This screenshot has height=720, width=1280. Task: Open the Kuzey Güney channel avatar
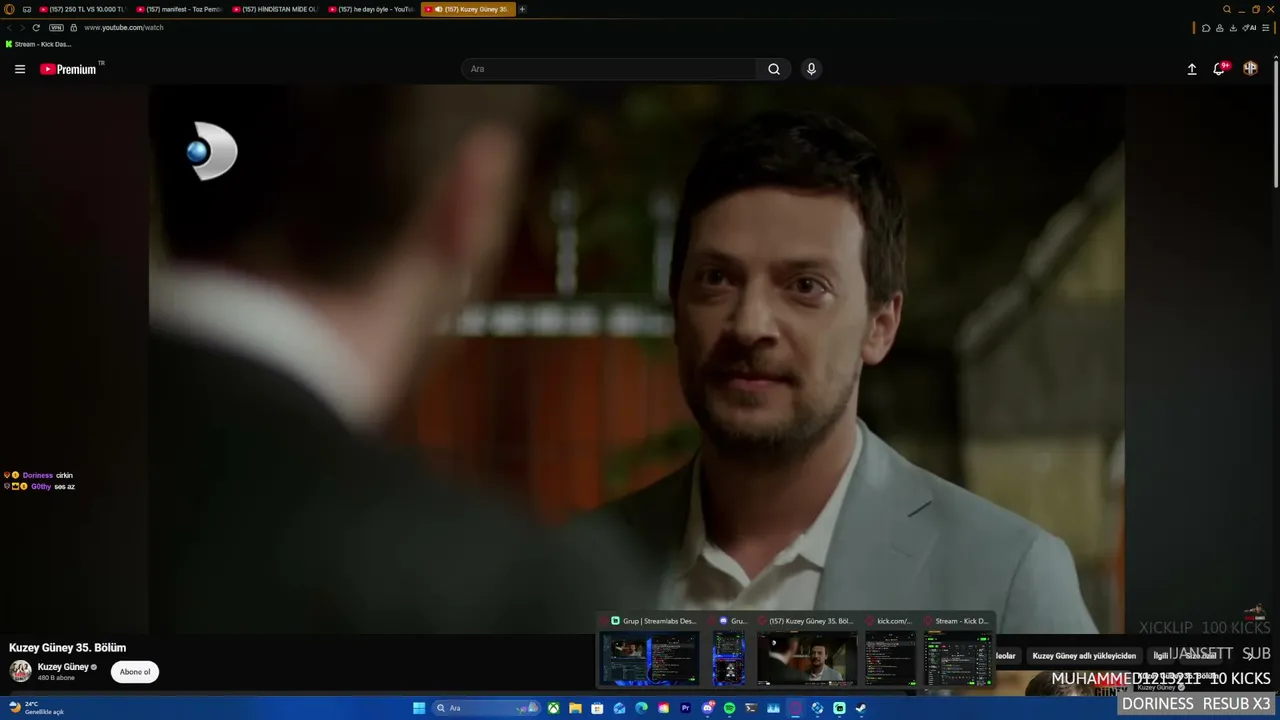pos(20,671)
